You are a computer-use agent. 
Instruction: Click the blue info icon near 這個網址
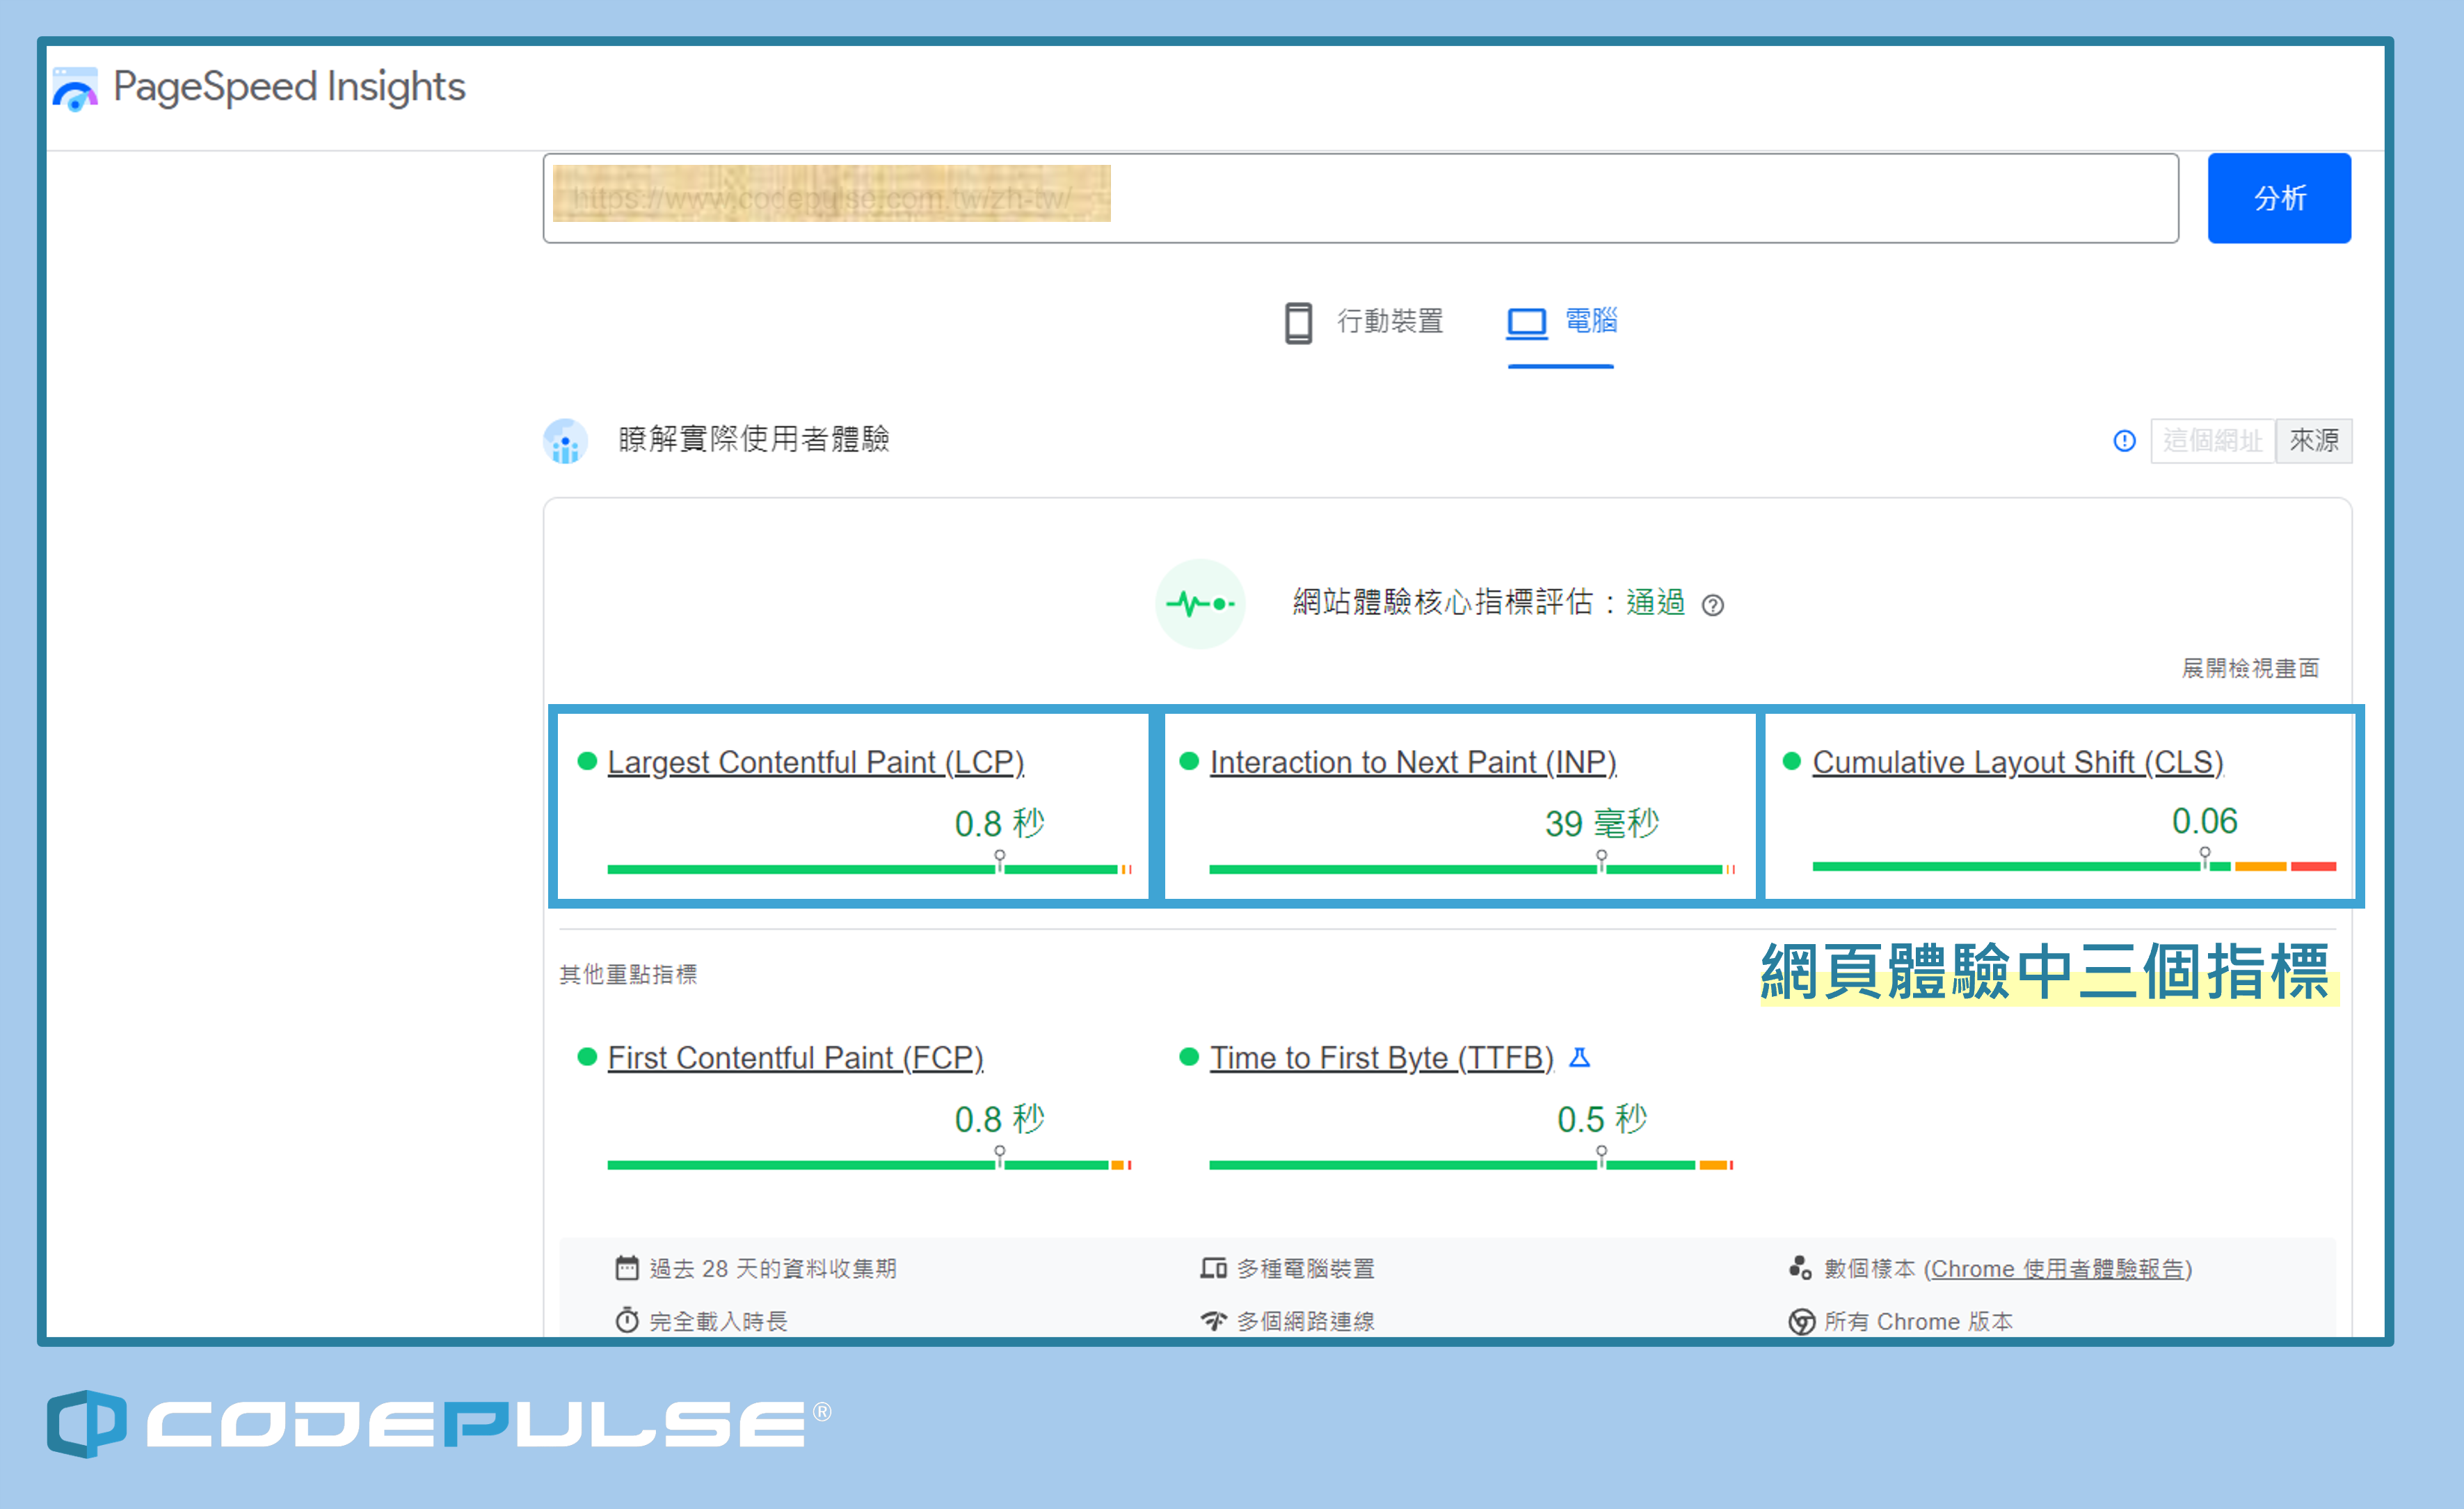(x=2124, y=441)
